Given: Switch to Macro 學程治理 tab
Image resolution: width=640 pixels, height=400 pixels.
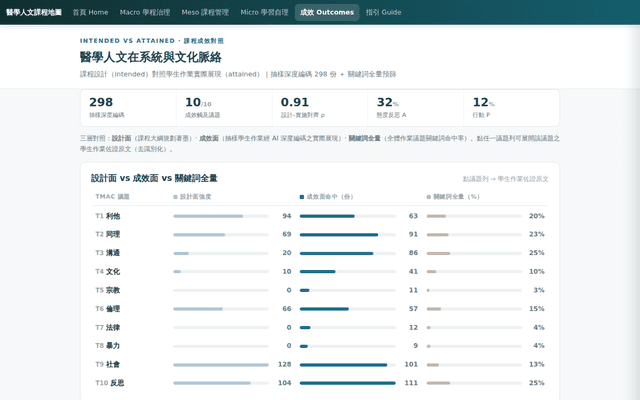Looking at the screenshot, I should [x=145, y=12].
